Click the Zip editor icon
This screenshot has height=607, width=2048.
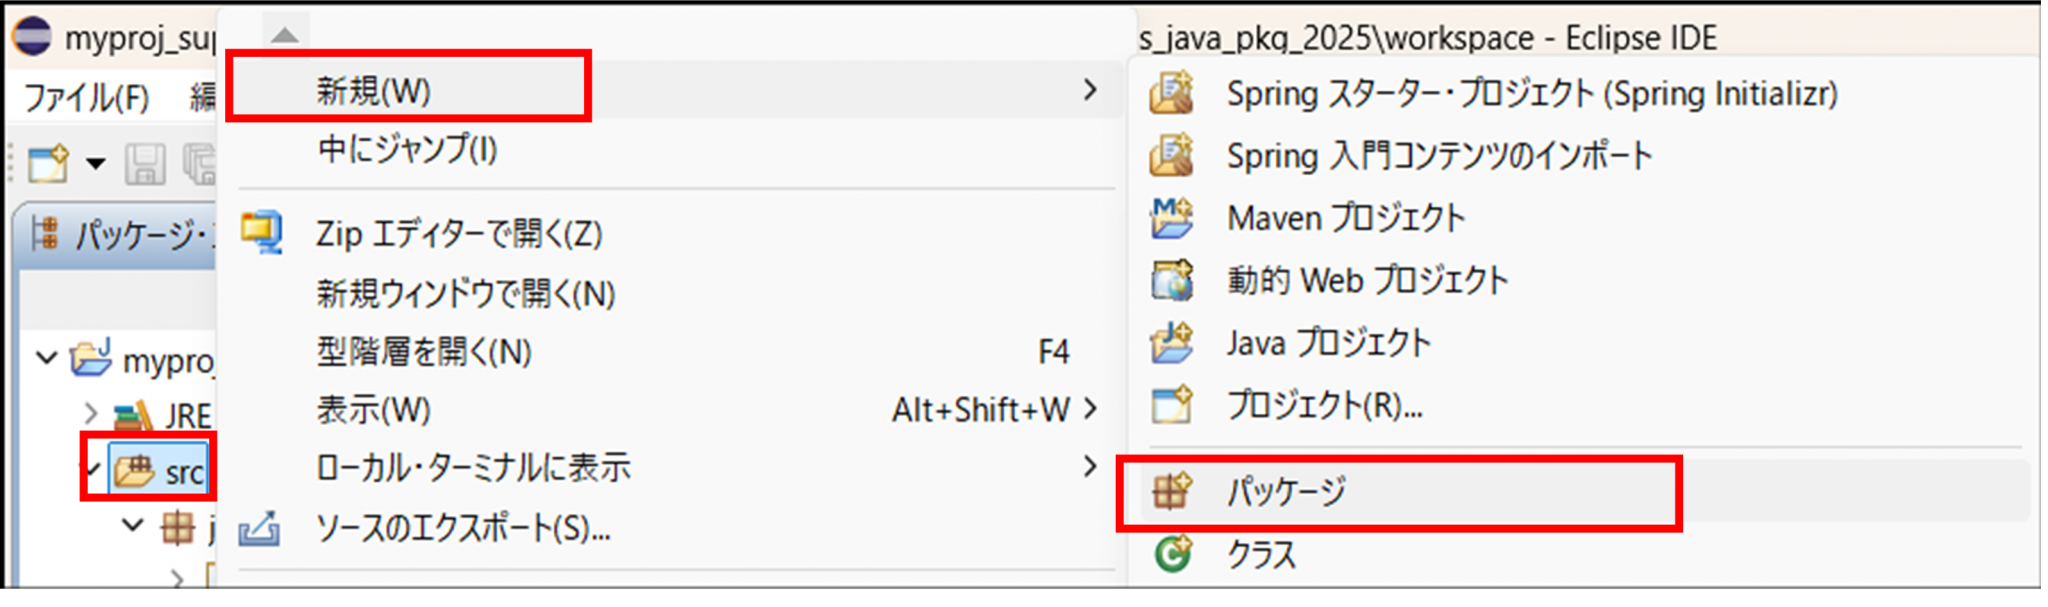click(x=261, y=233)
